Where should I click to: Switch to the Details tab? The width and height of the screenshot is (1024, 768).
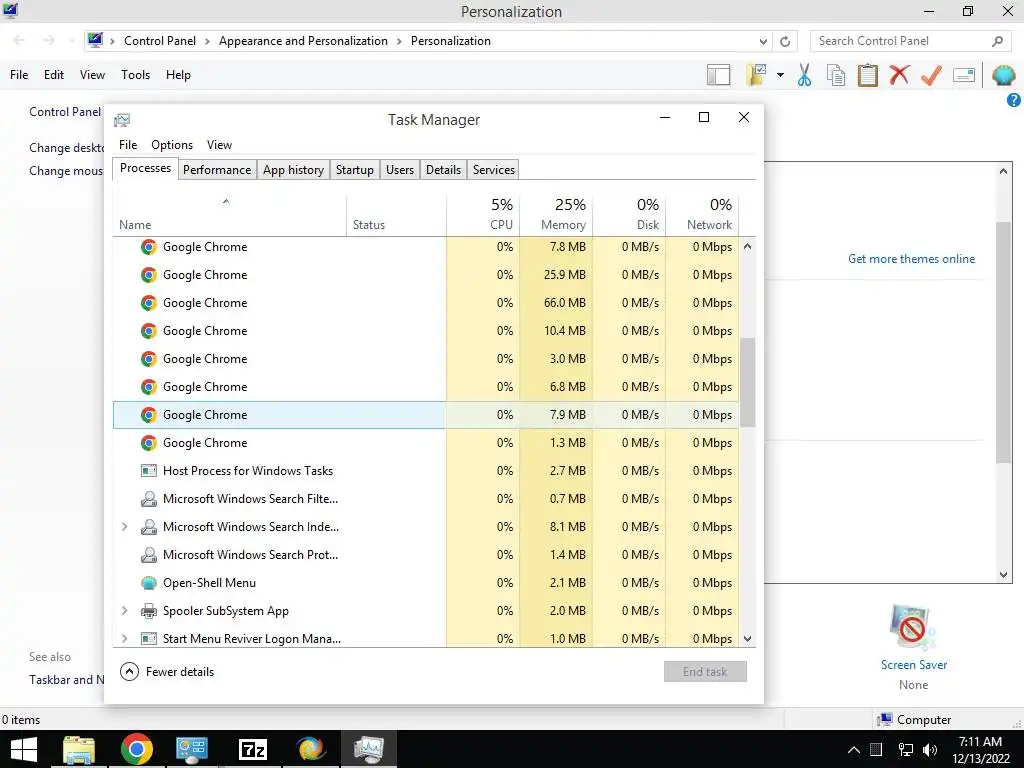click(443, 170)
